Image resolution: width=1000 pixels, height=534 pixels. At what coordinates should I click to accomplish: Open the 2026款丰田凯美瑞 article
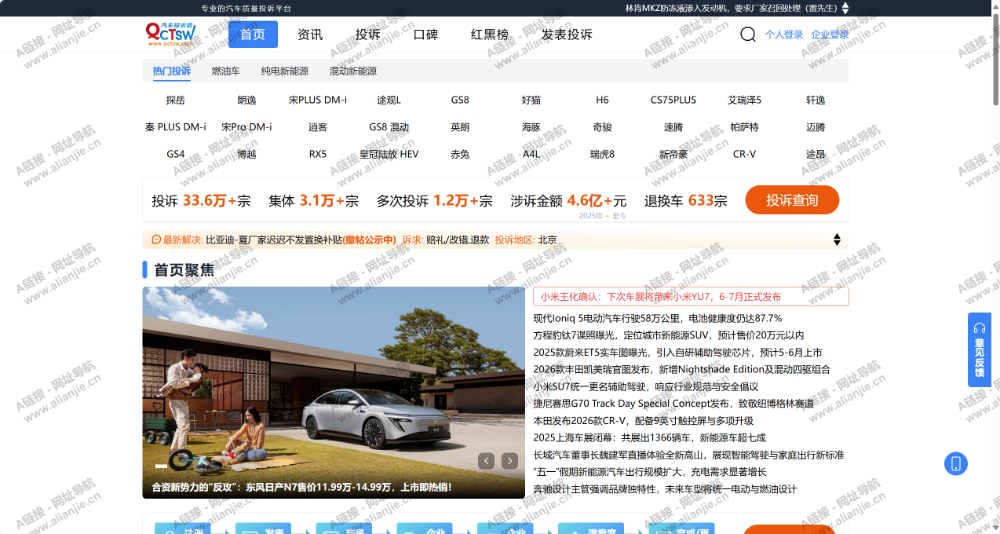click(x=682, y=369)
